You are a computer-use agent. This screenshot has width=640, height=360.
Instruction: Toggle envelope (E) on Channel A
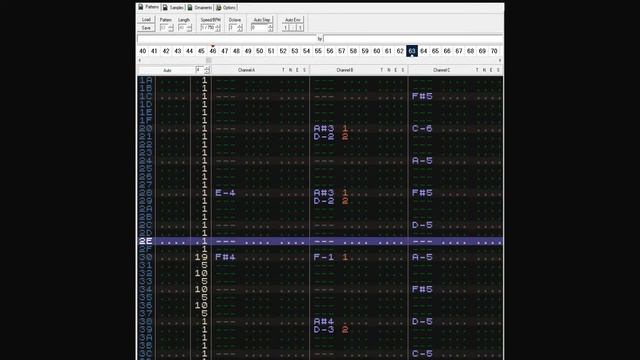click(297, 70)
